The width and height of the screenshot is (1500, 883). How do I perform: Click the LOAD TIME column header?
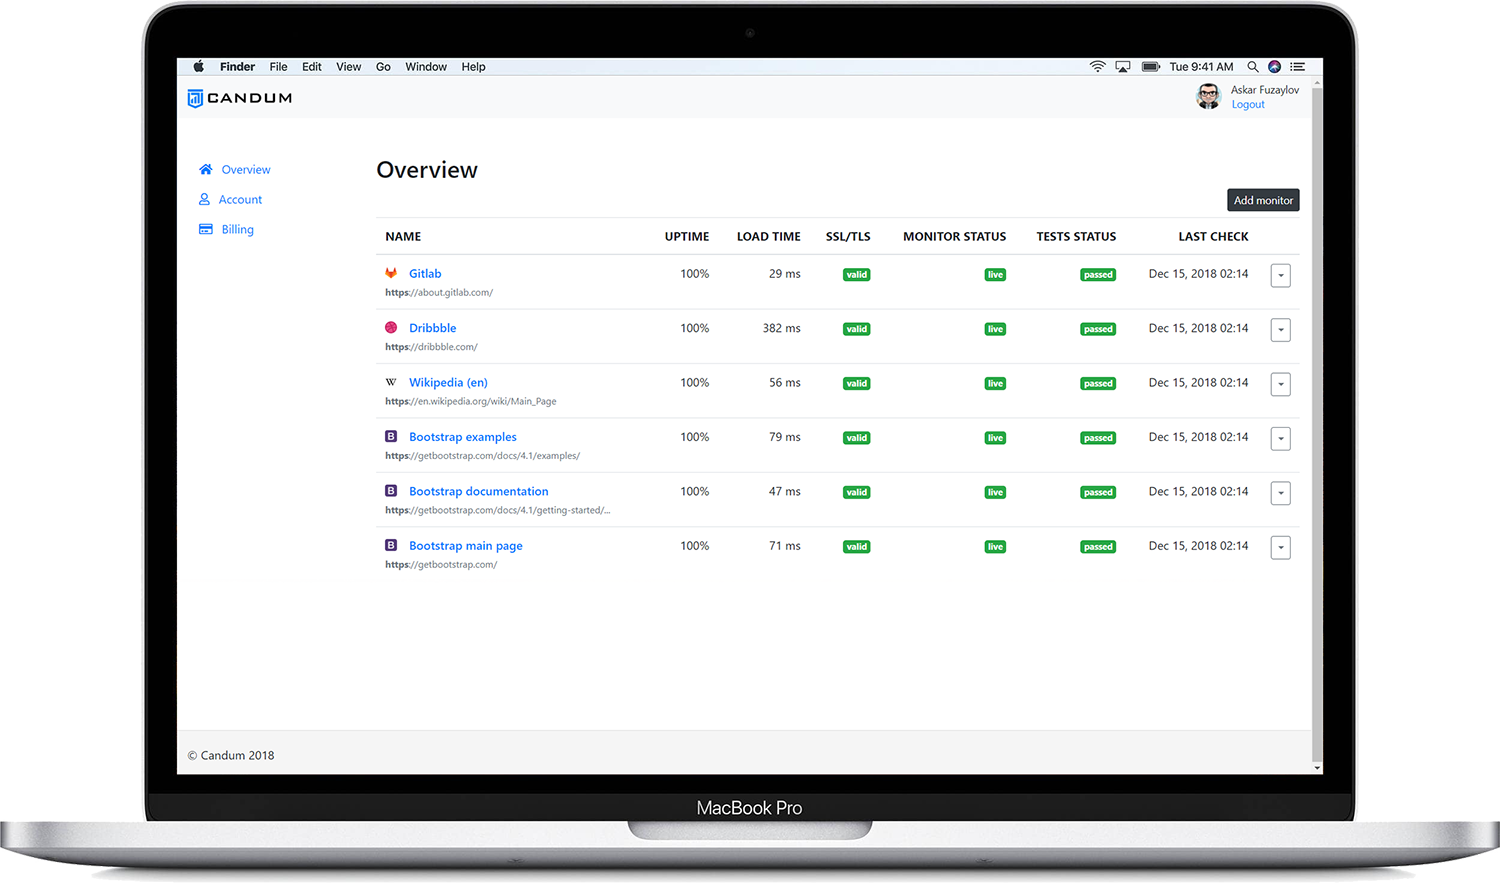click(x=769, y=237)
